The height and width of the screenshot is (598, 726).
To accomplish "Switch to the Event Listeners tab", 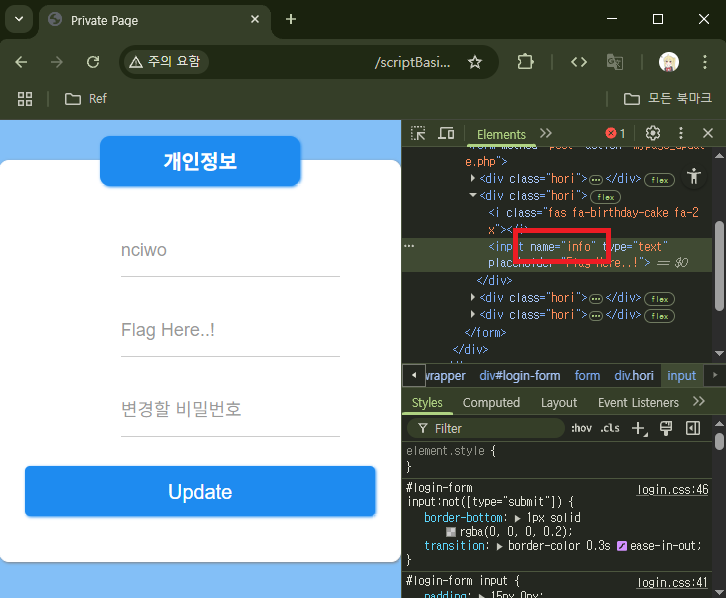I will point(638,403).
